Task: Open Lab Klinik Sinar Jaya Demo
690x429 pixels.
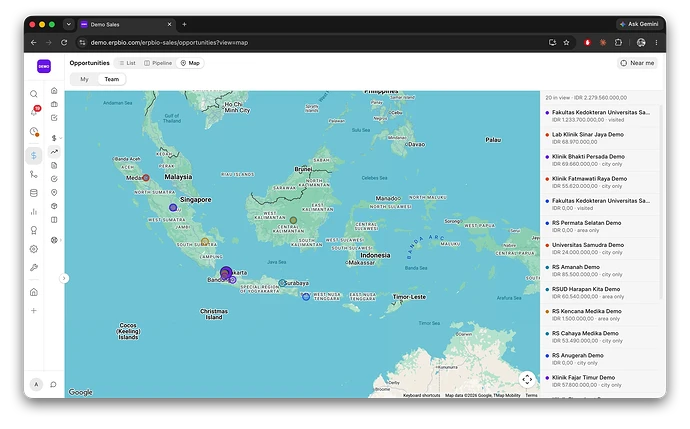Action: (x=601, y=138)
